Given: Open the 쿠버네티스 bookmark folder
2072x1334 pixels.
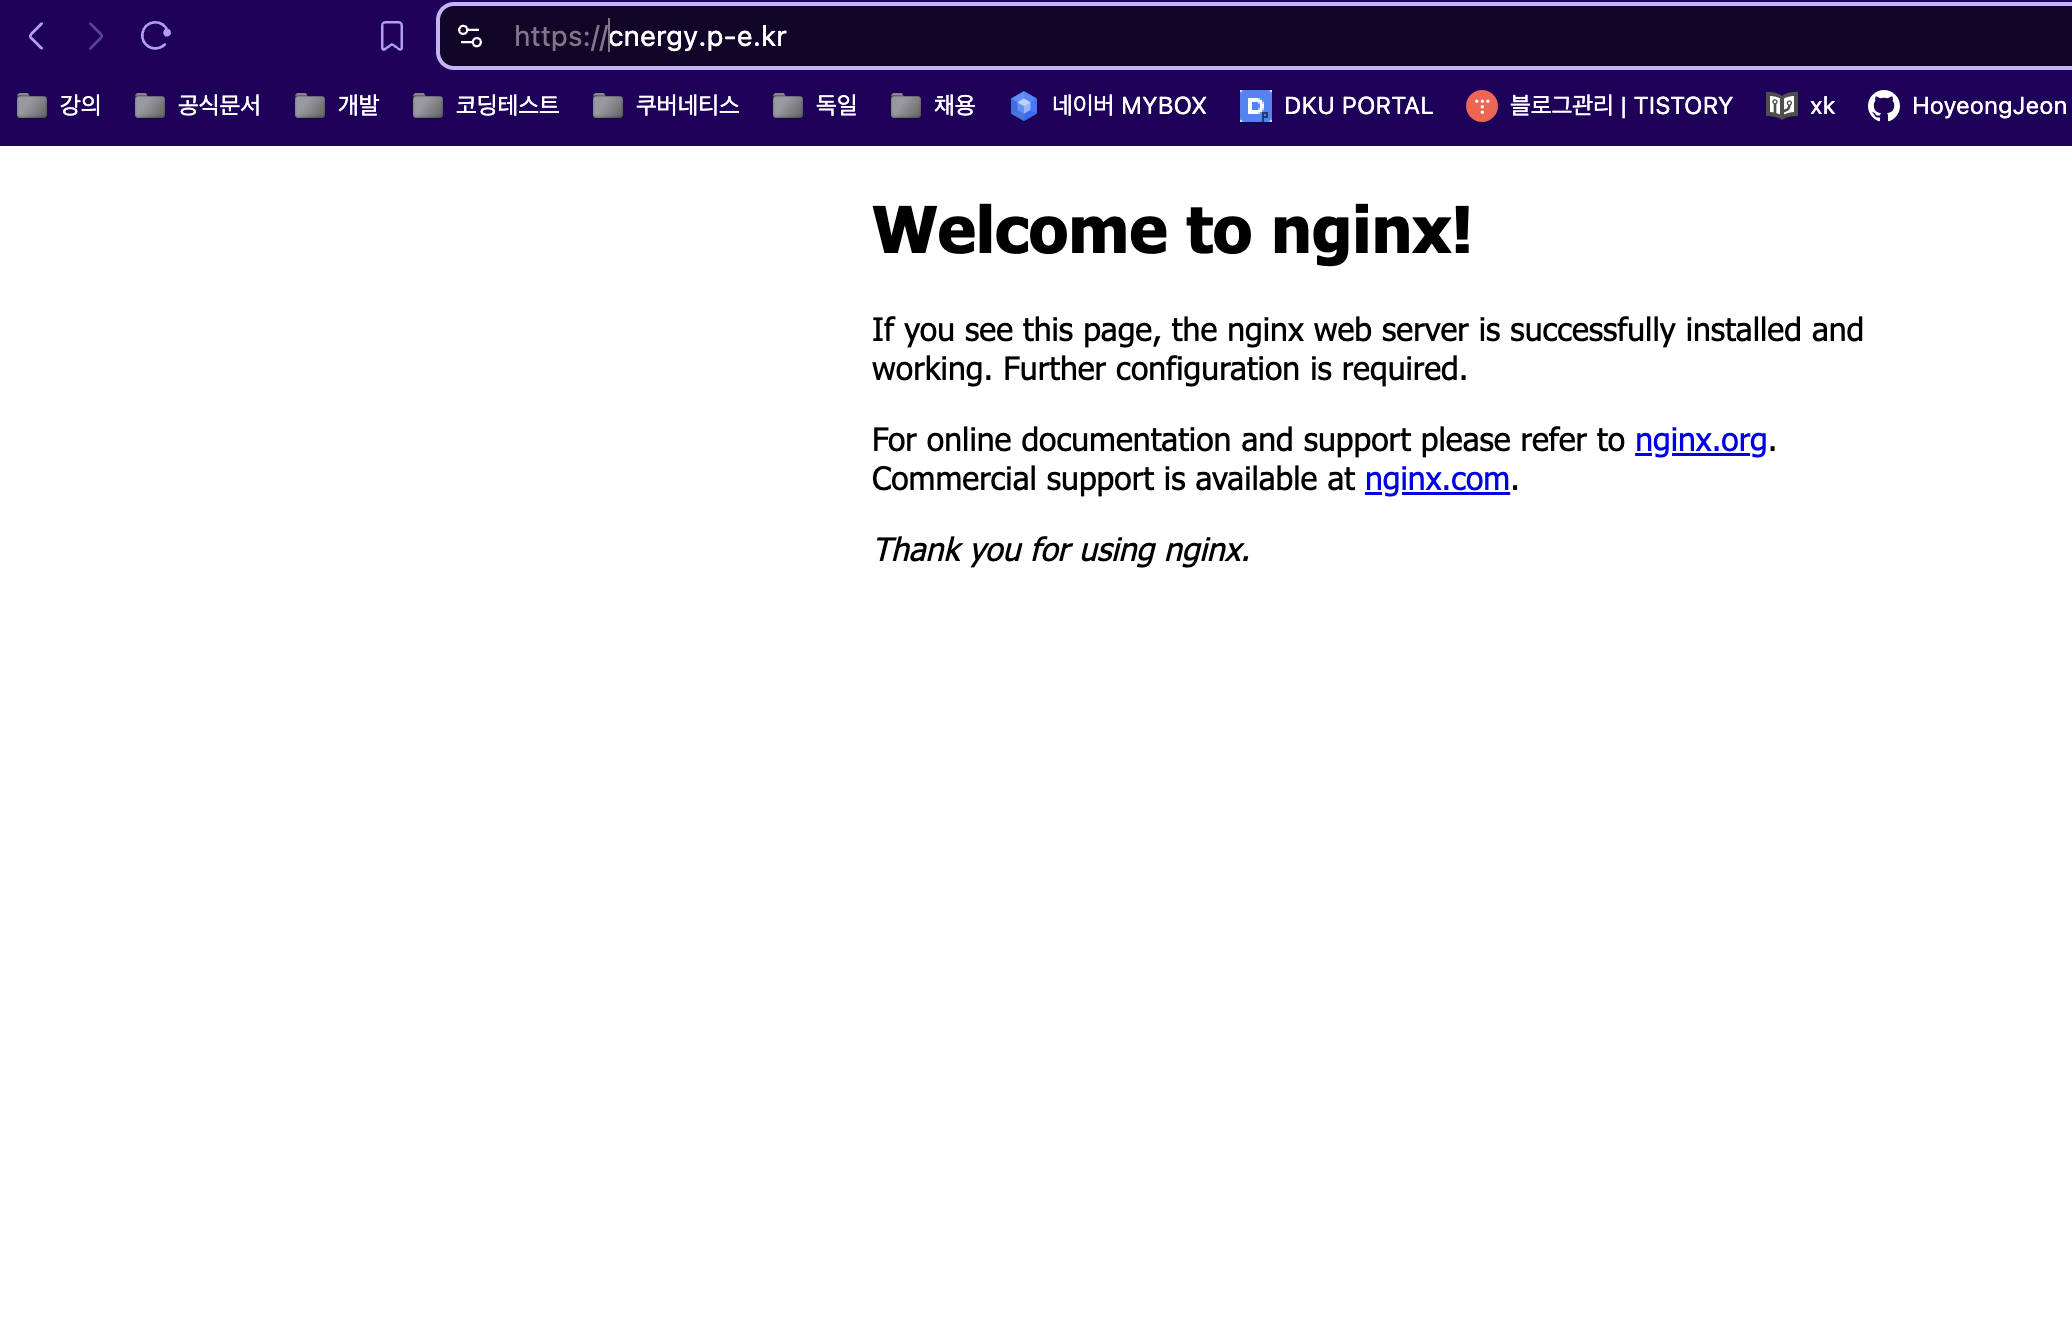Looking at the screenshot, I should click(x=666, y=106).
